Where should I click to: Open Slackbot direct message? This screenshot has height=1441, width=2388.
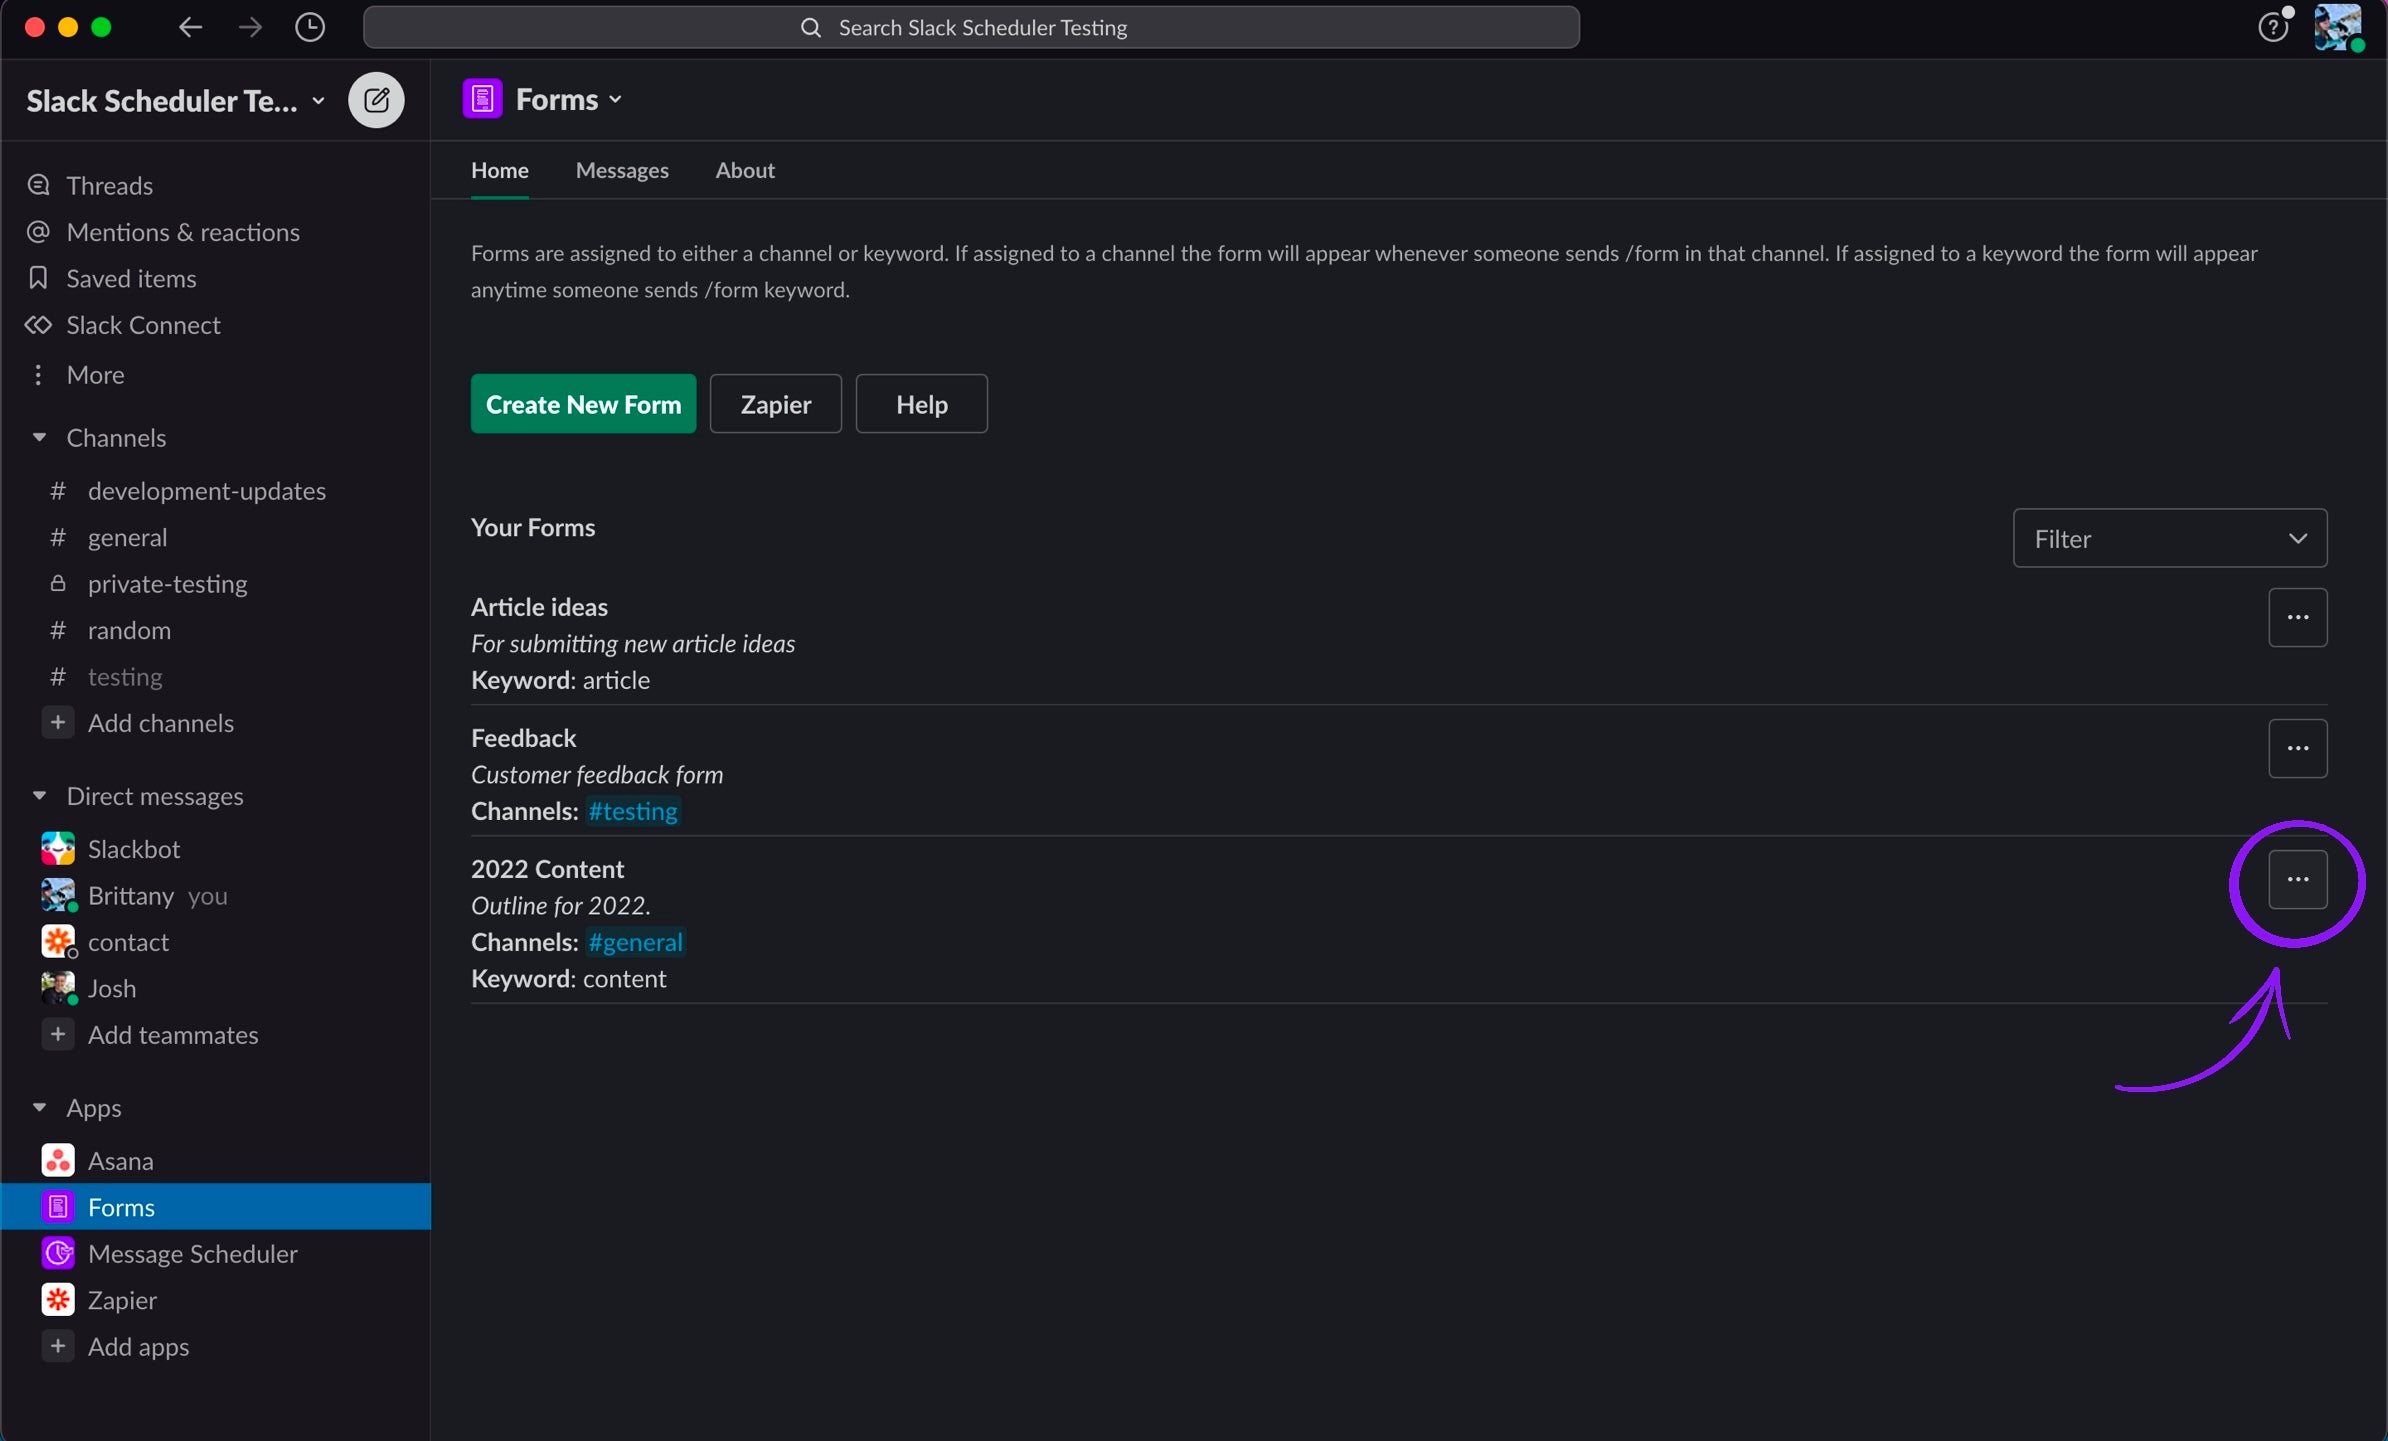pyautogui.click(x=133, y=848)
